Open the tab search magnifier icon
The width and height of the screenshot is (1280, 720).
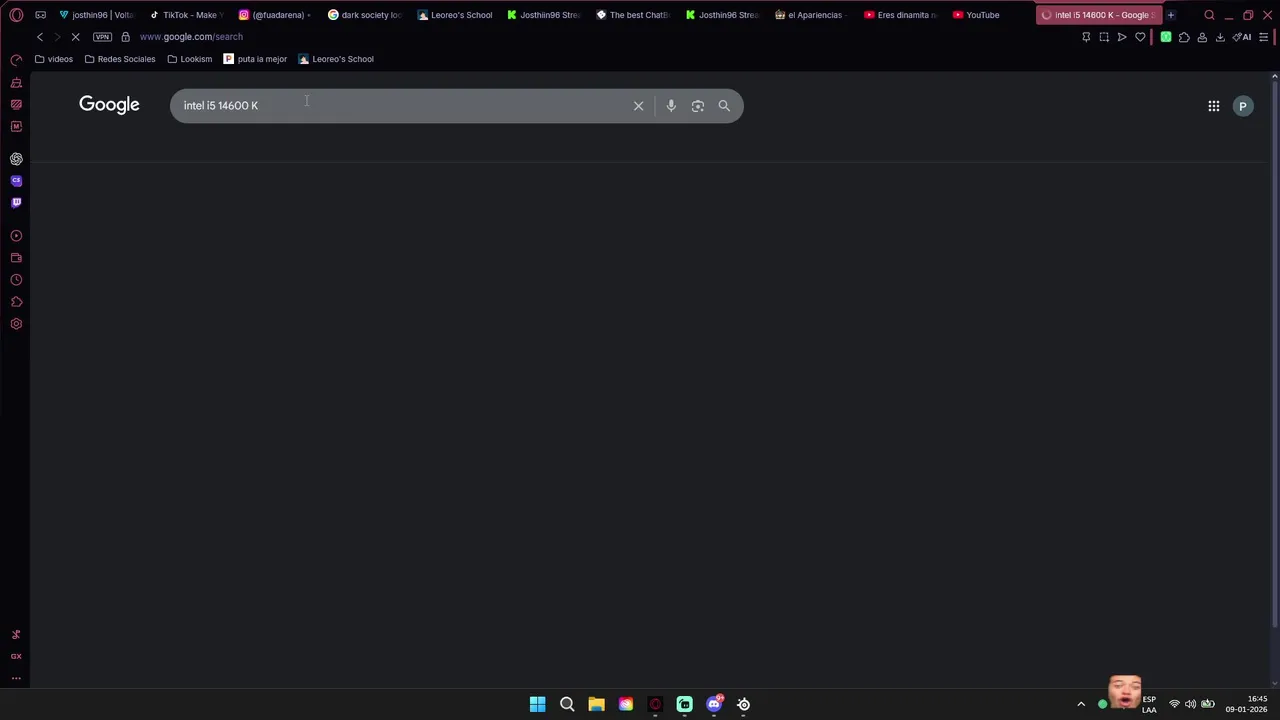[1209, 15]
